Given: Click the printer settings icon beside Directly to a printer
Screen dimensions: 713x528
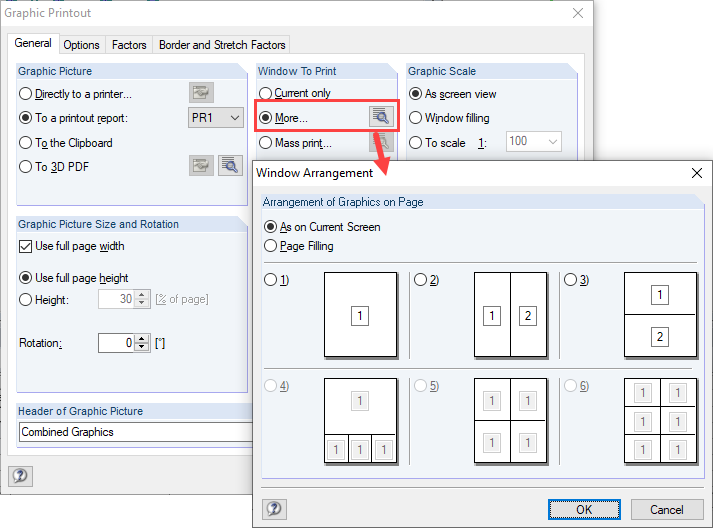Looking at the screenshot, I should [202, 94].
